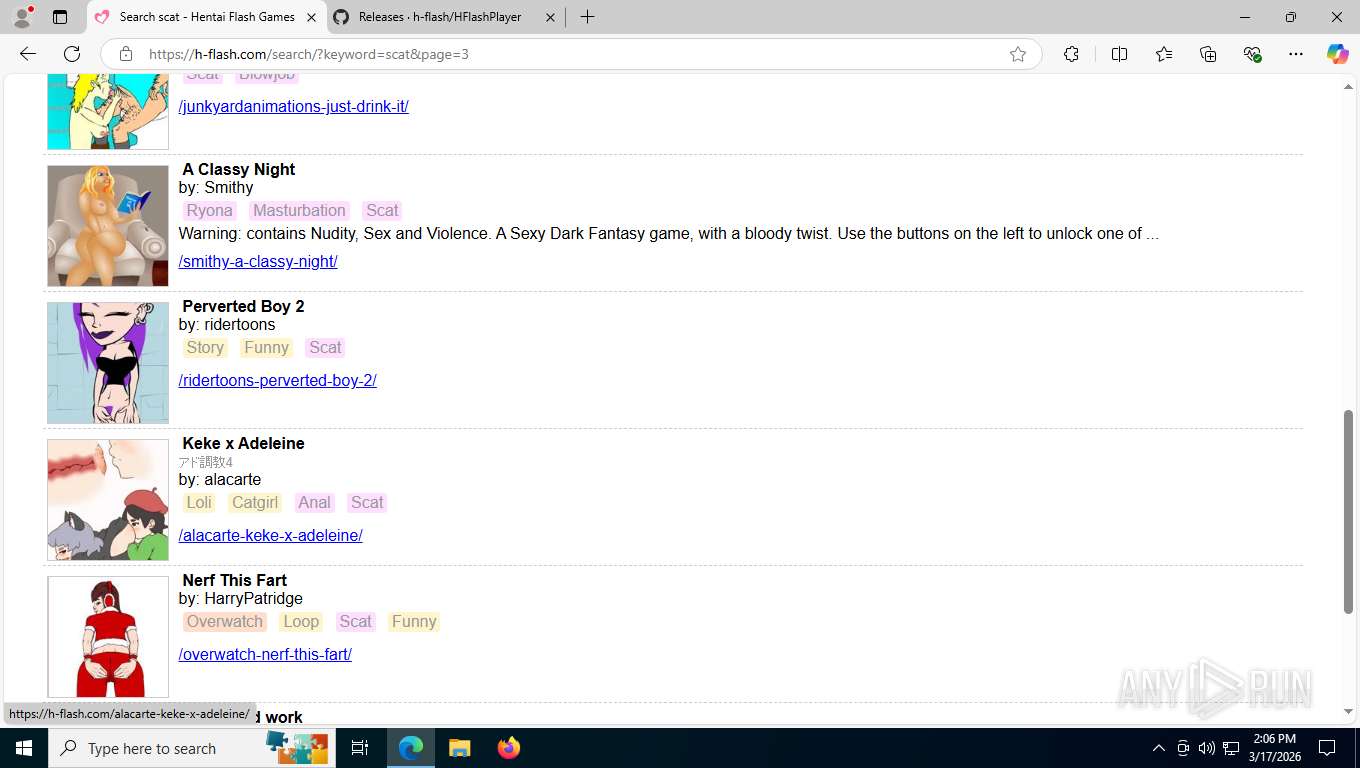Screen dimensions: 1360x768
Task: Launch the Copilot icon
Action: (x=1337, y=54)
